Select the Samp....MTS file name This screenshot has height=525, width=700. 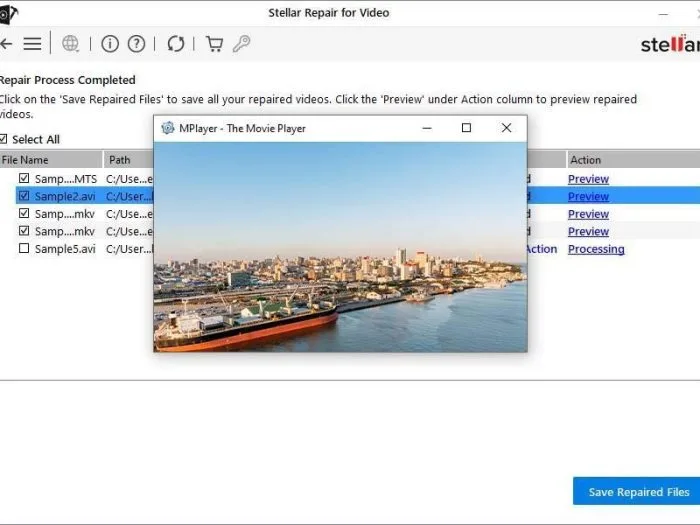[x=66, y=179]
